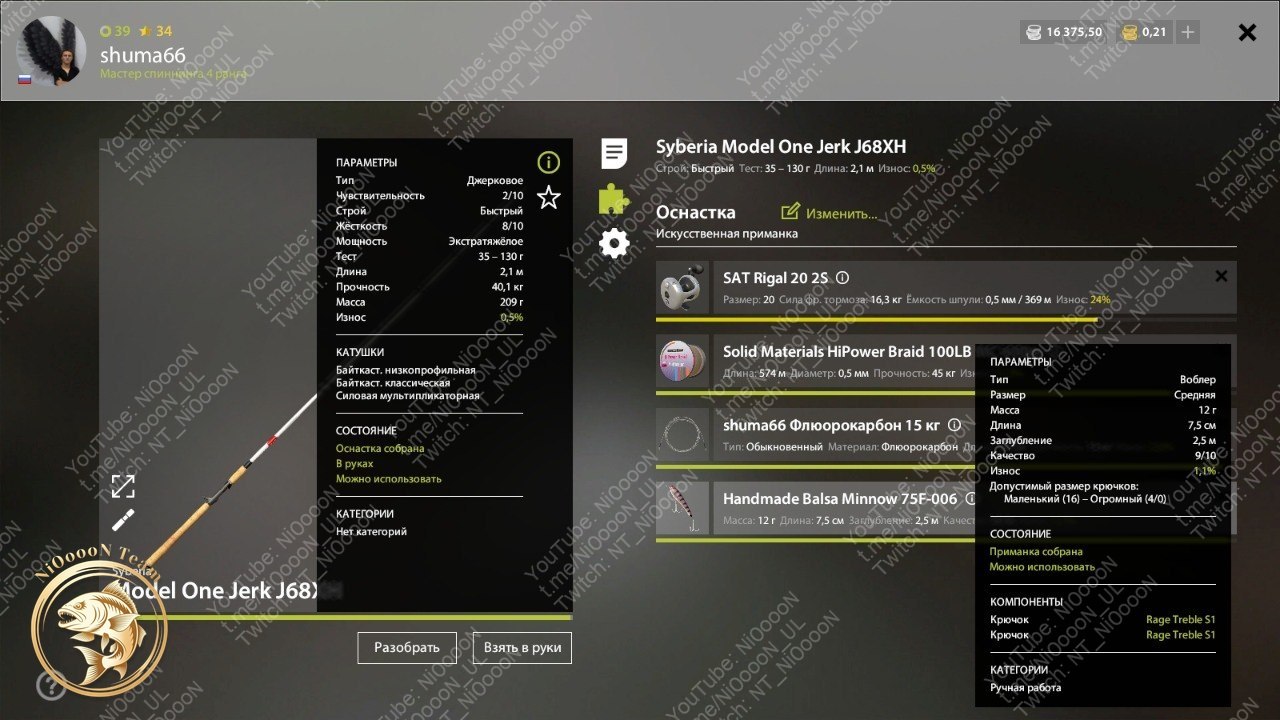Select the green puzzle piece rigging tab
This screenshot has height=720, width=1280.
pyautogui.click(x=614, y=199)
